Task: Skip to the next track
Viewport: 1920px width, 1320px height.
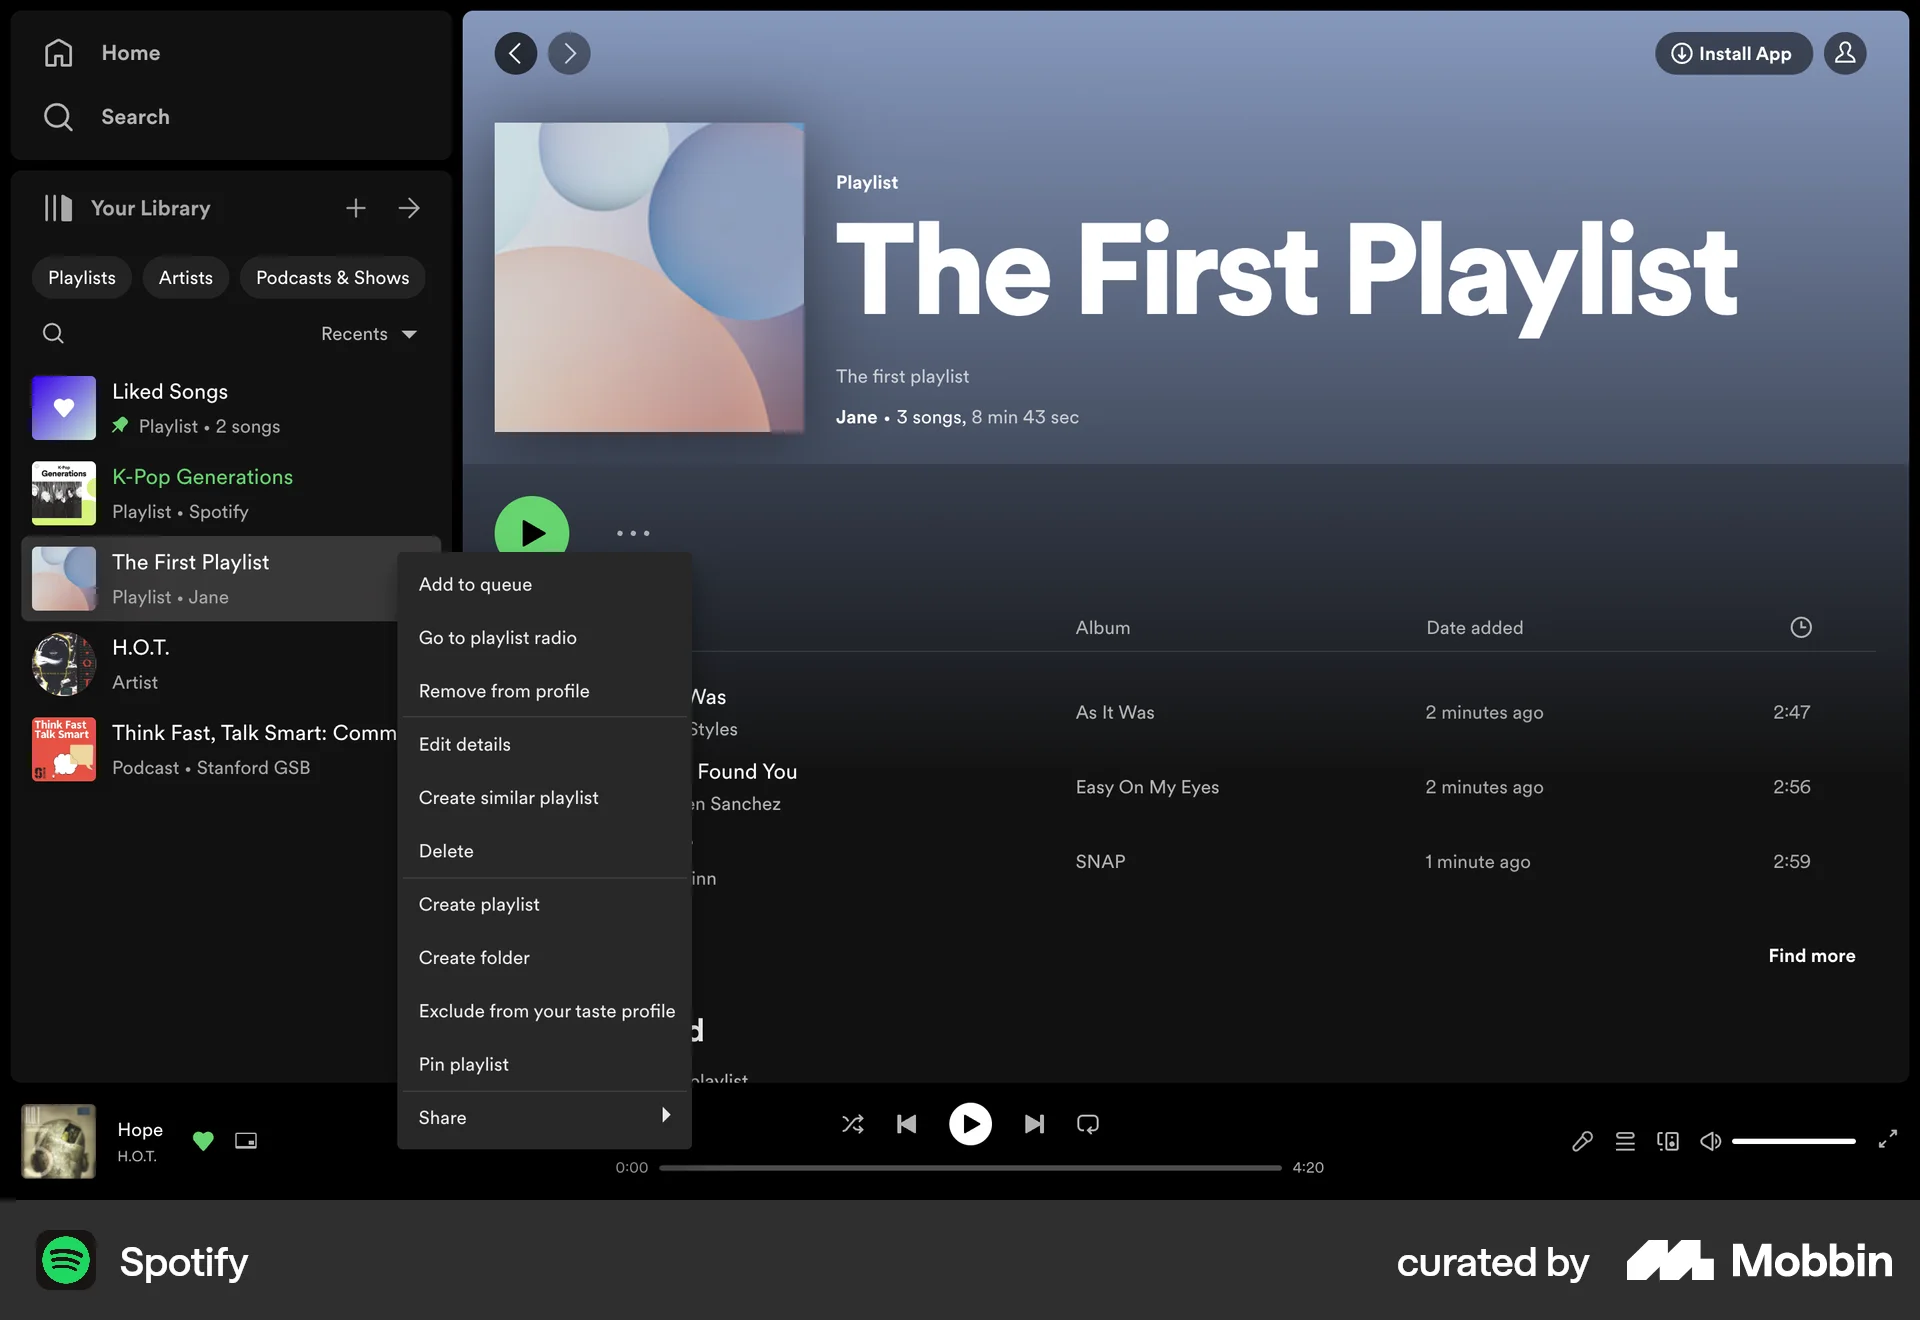Action: point(1034,1124)
